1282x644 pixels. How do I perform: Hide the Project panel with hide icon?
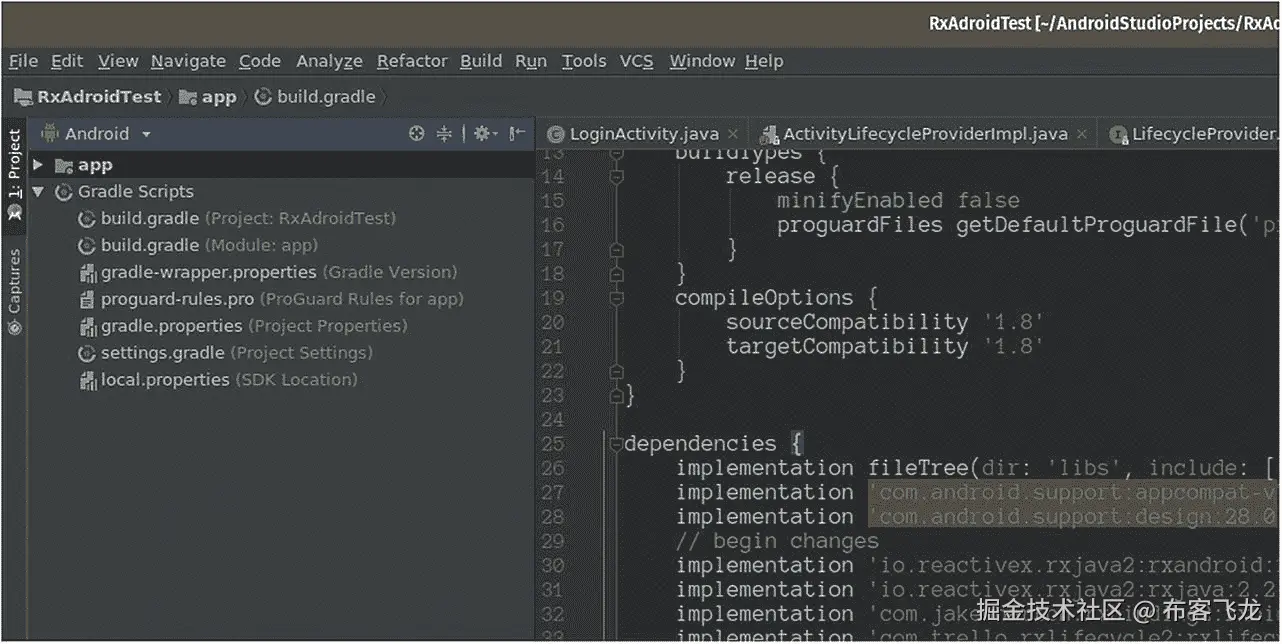[517, 133]
